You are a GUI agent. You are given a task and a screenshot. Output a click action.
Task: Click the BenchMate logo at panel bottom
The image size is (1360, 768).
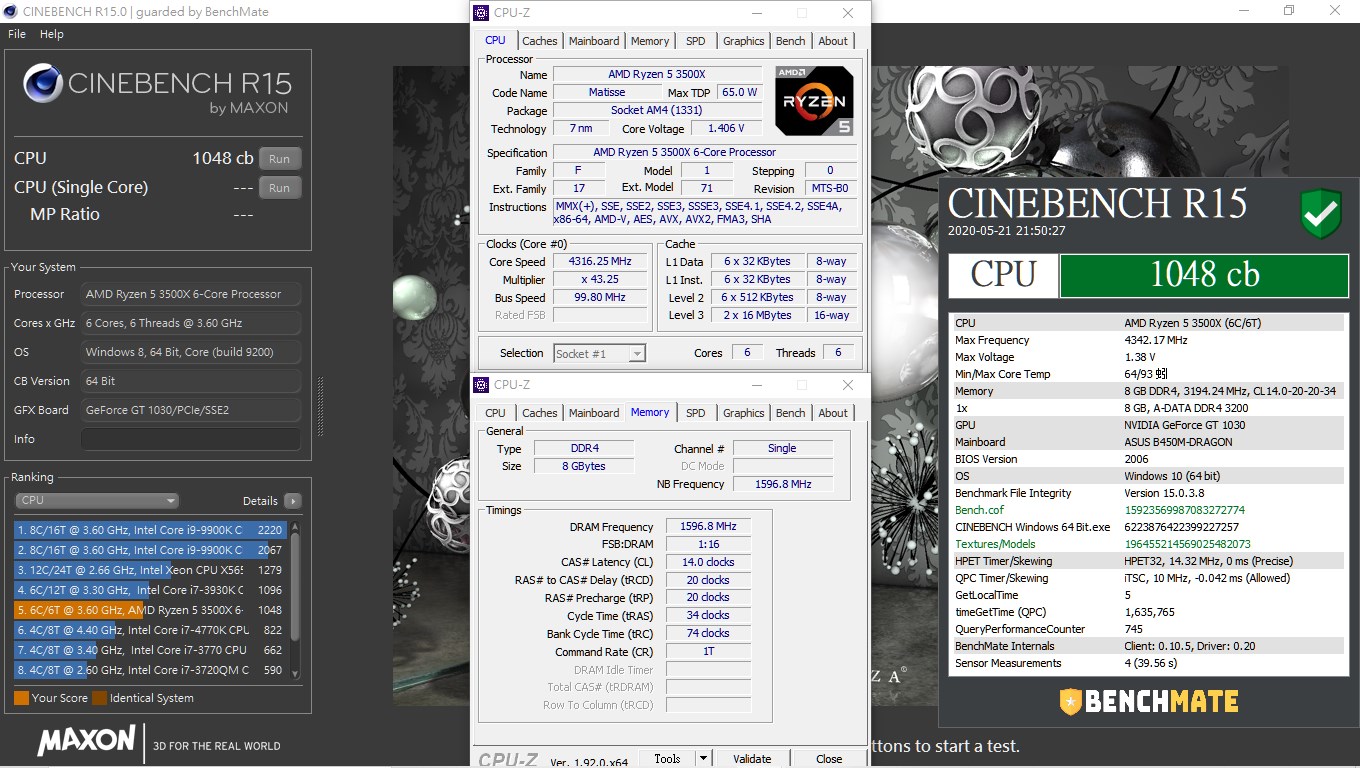click(1149, 701)
